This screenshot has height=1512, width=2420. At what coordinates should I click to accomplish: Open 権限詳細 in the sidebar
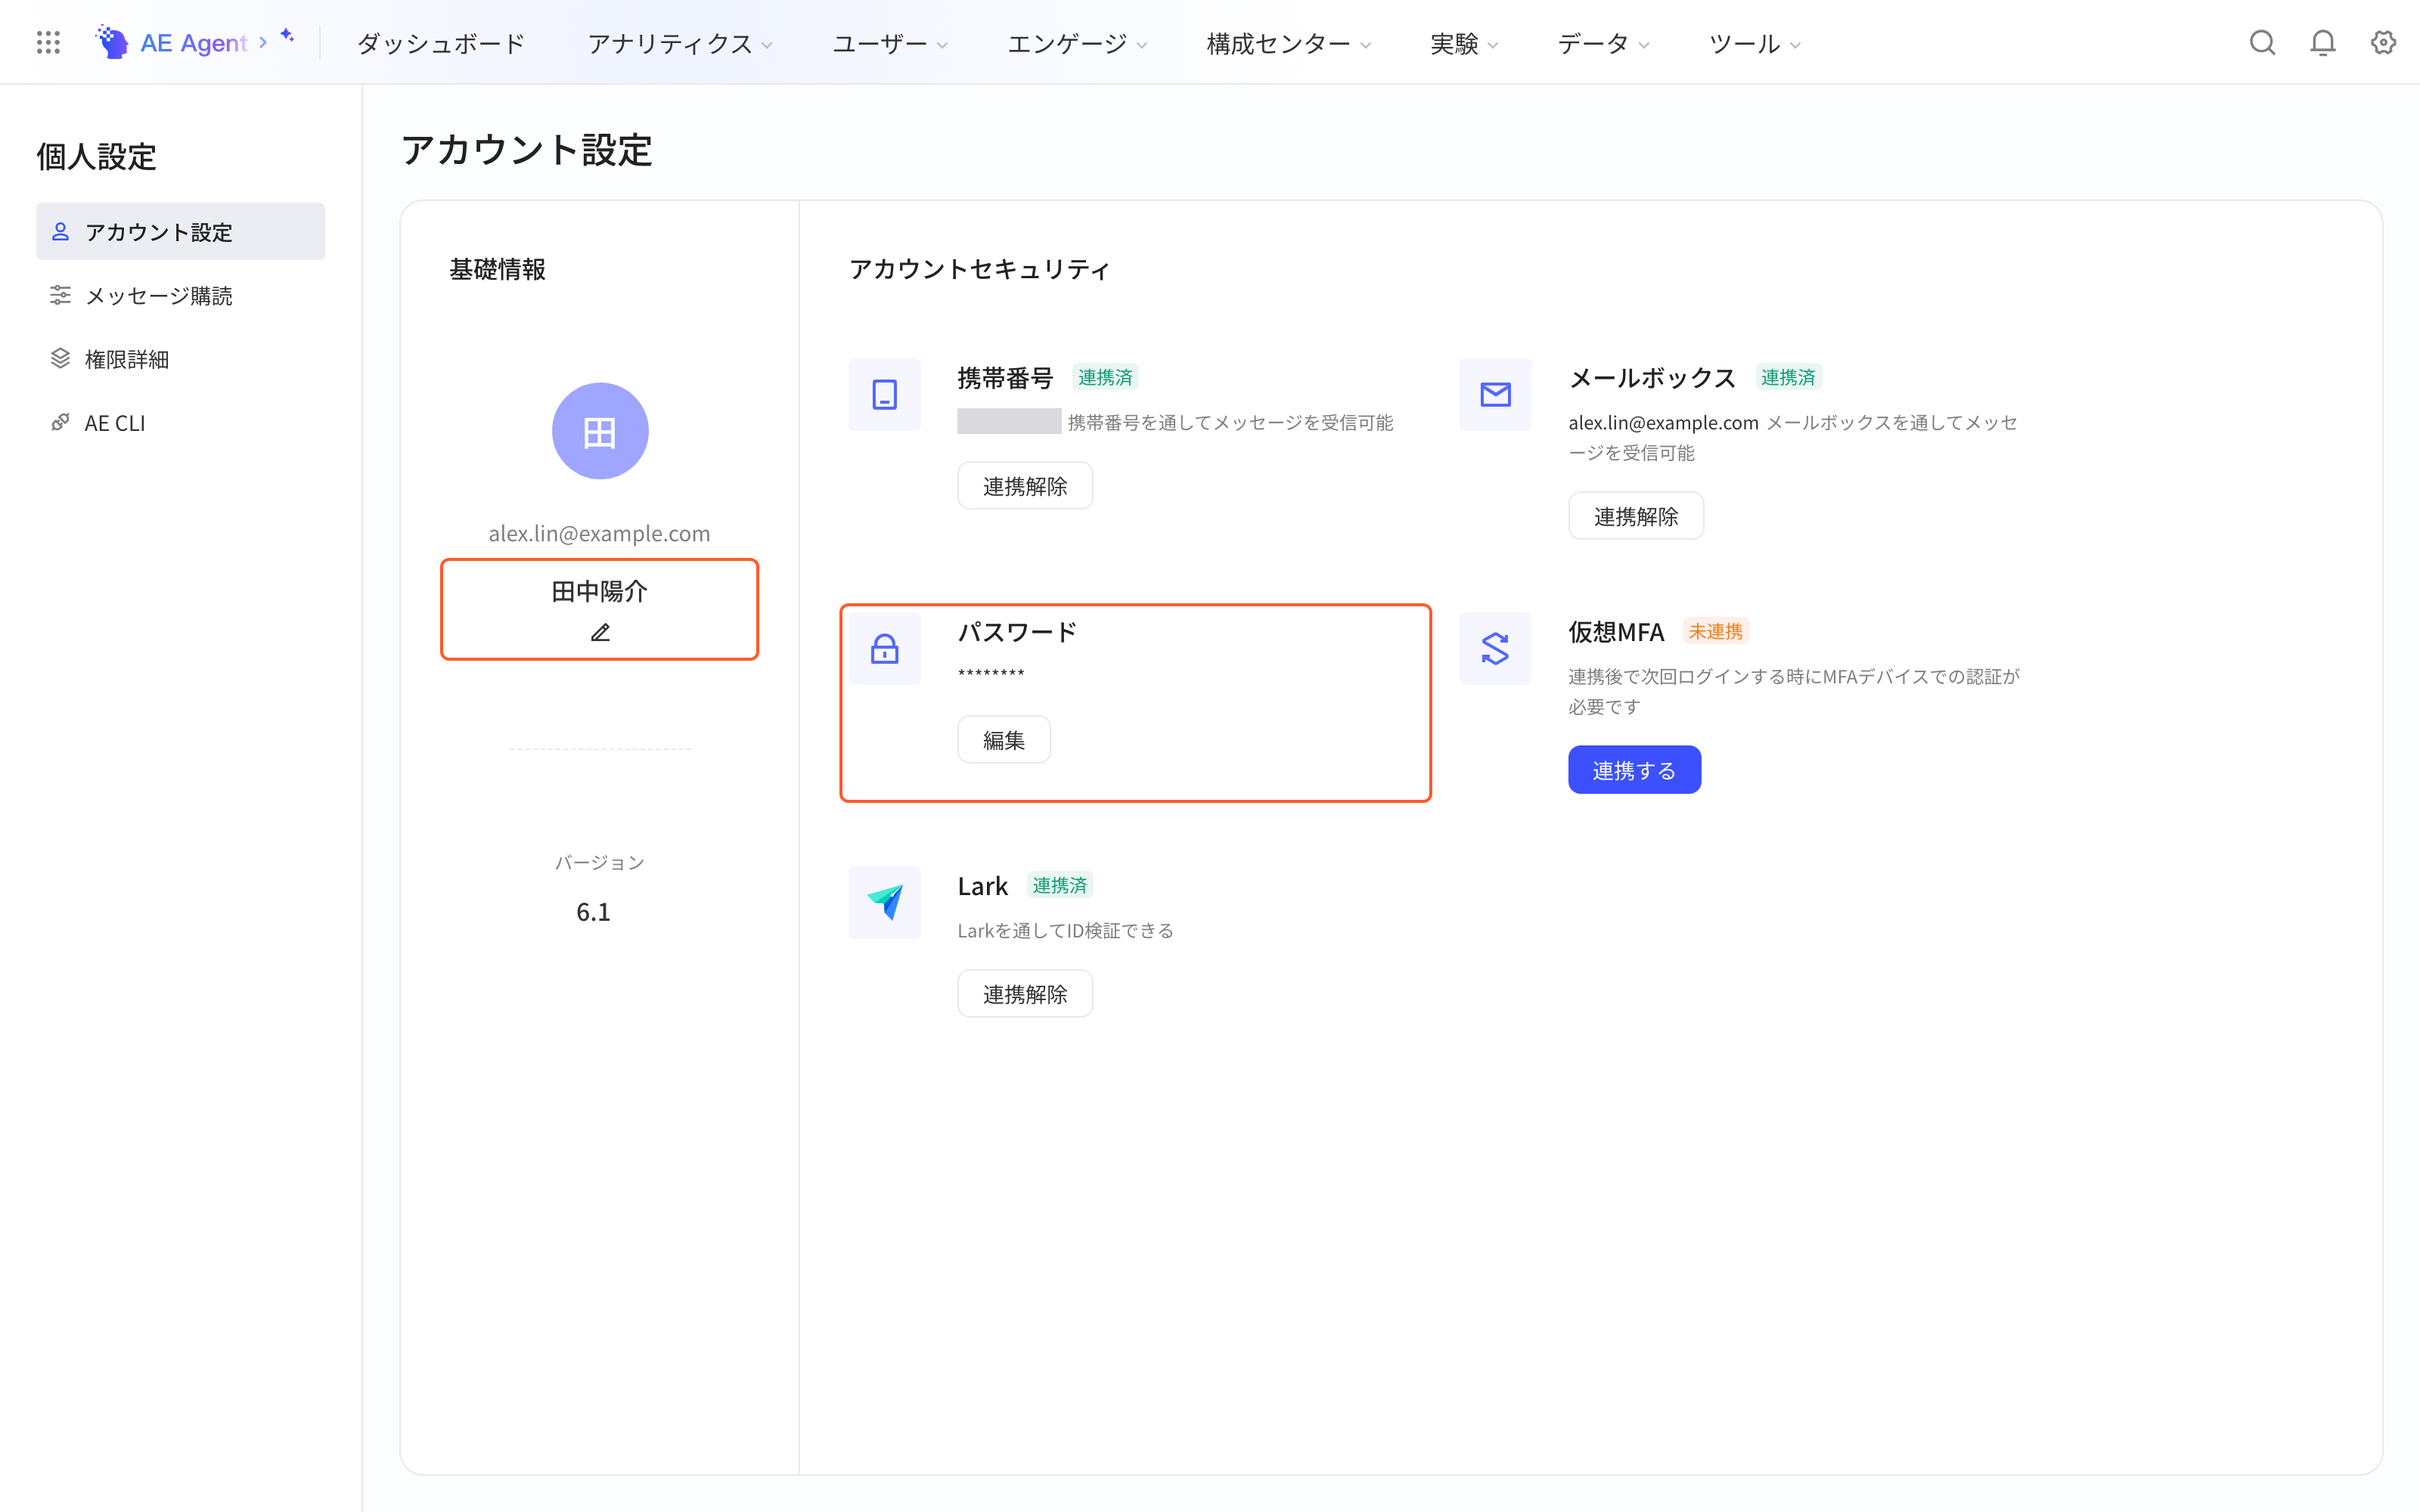(x=180, y=359)
